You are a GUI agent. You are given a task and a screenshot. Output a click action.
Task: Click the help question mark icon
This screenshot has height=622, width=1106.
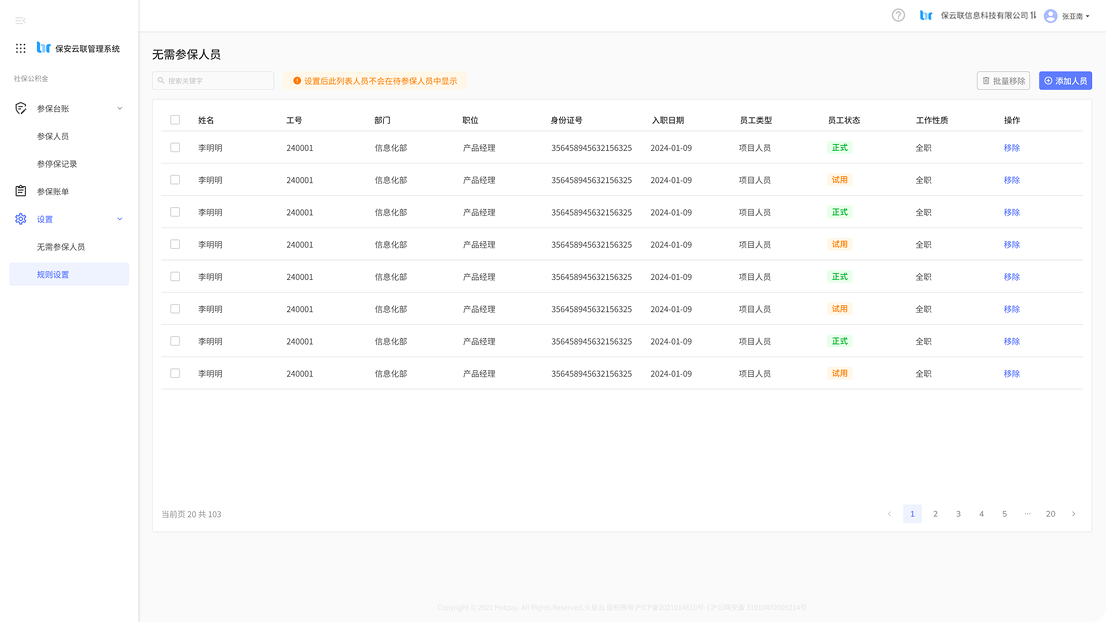(898, 15)
